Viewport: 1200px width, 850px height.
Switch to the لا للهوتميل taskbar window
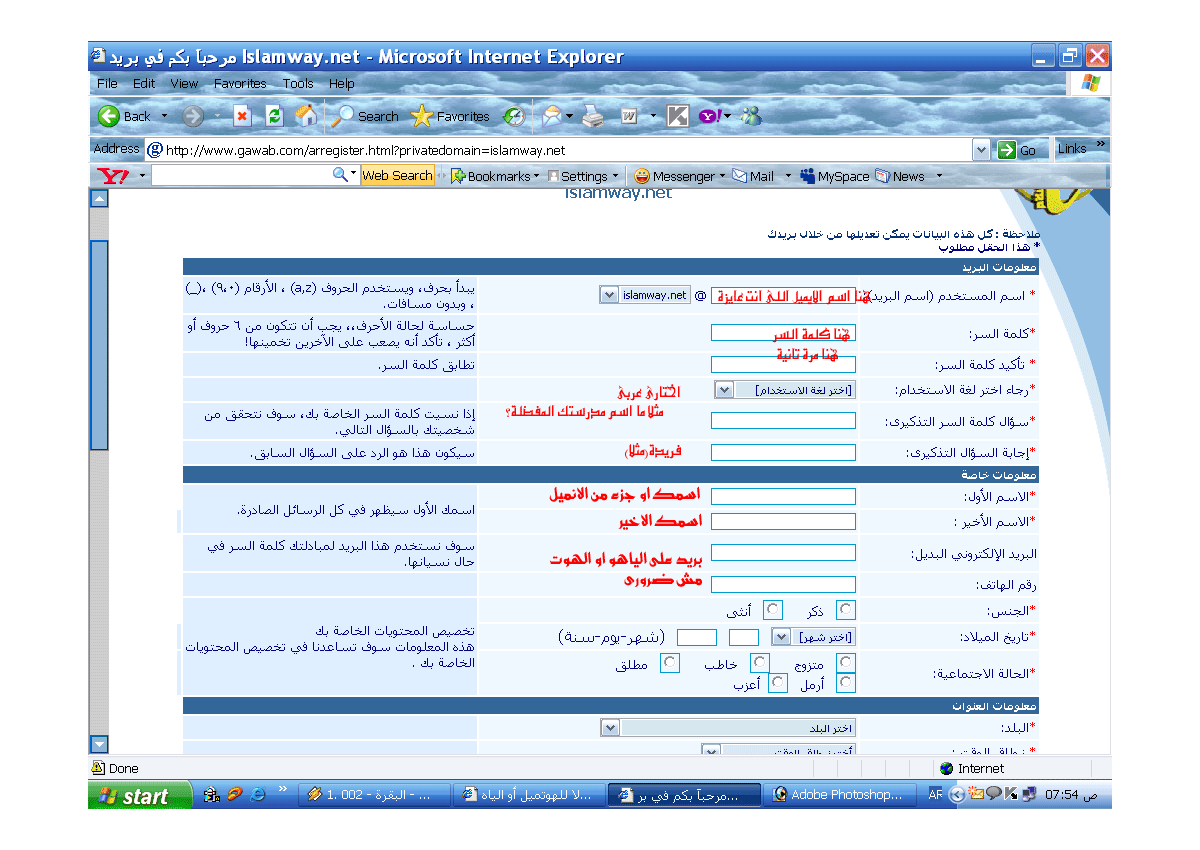tap(529, 795)
